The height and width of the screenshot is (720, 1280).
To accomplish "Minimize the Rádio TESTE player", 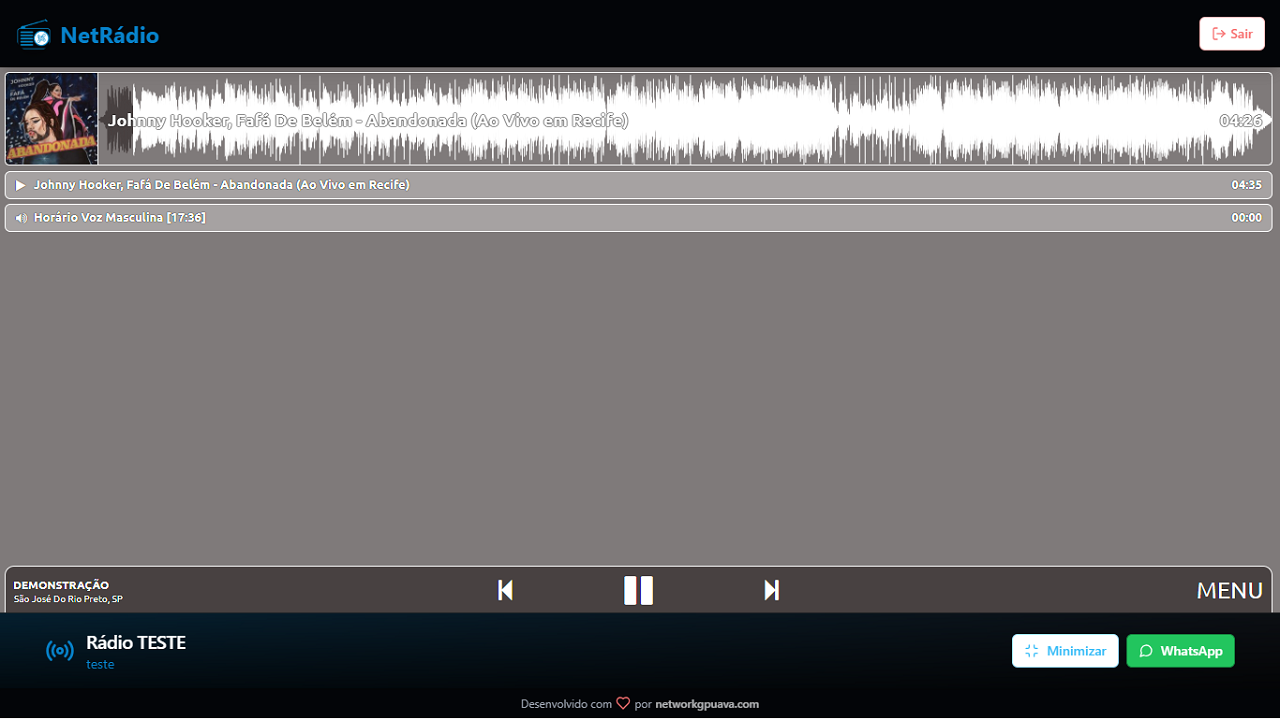I will [1065, 650].
